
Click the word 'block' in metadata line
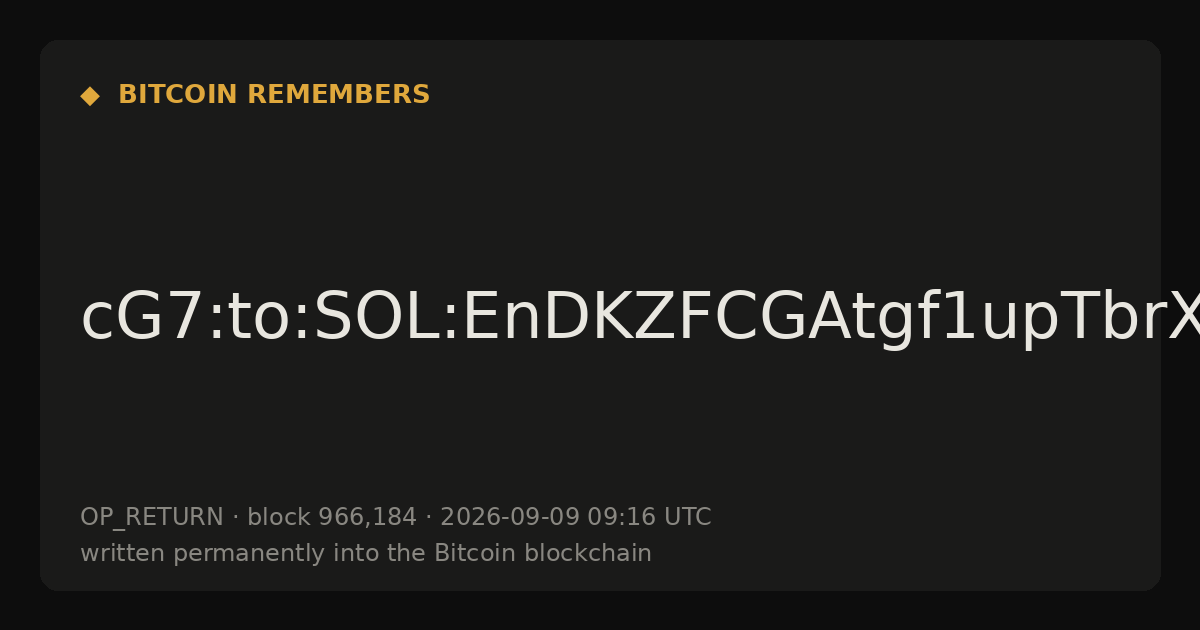279,517
